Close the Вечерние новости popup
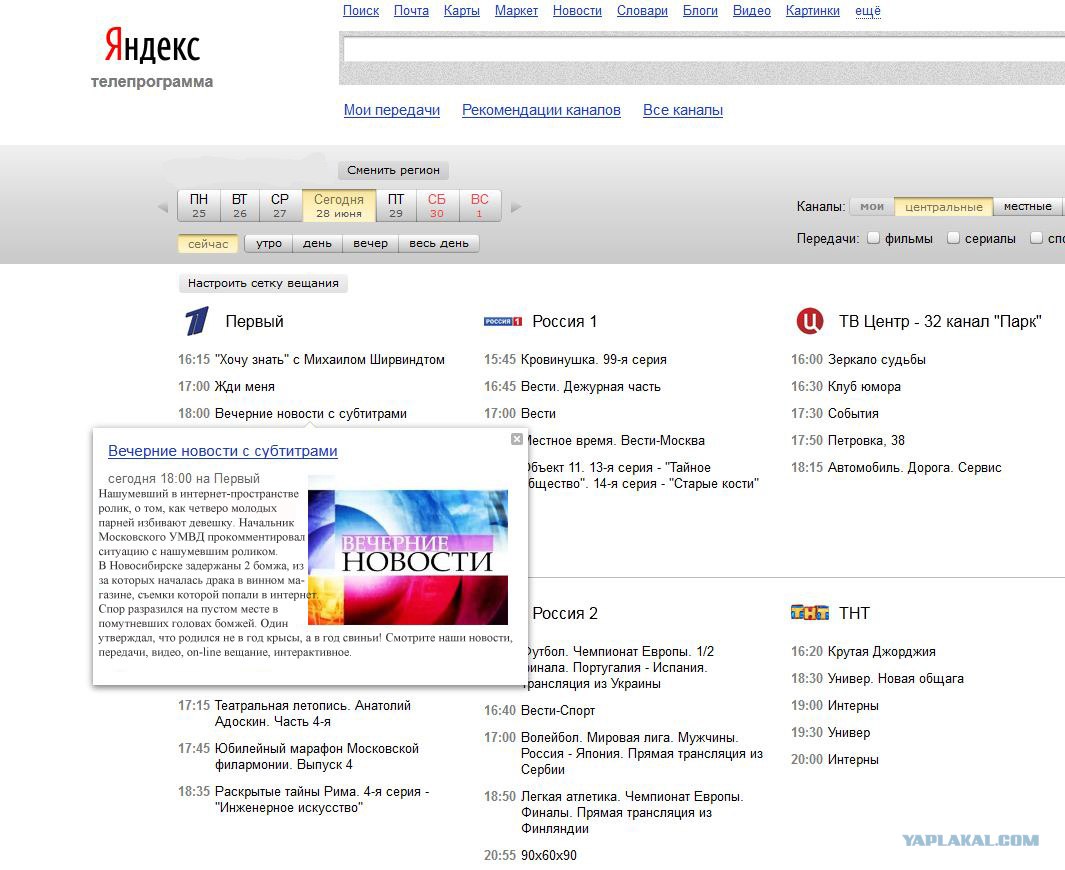 click(517, 439)
